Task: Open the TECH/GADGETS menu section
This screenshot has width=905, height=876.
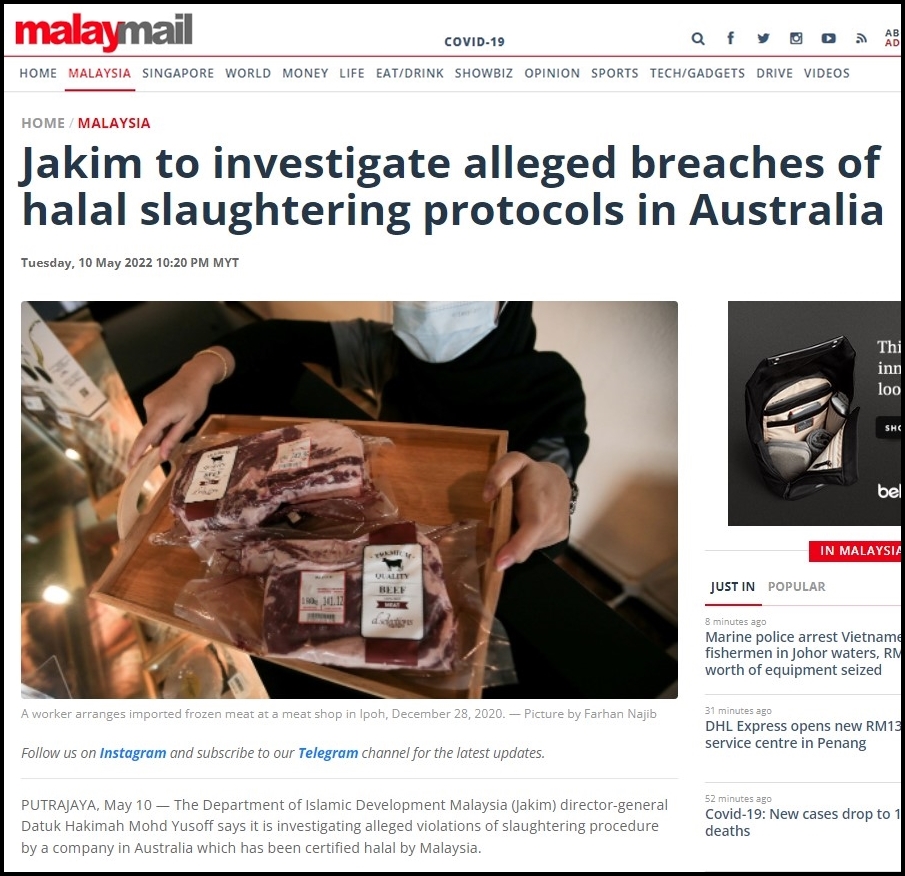Action: coord(697,73)
